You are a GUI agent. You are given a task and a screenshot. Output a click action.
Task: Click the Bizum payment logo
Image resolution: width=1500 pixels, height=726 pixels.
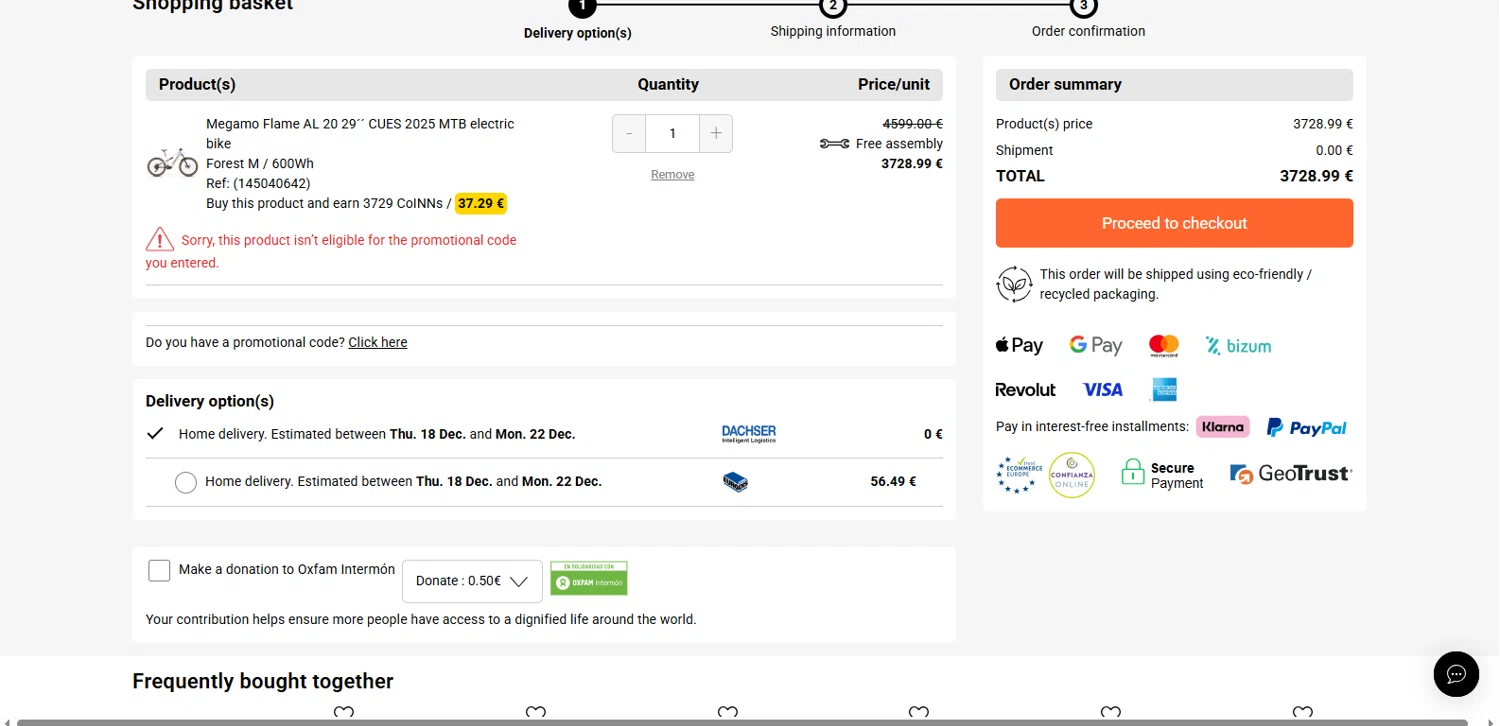pyautogui.click(x=1238, y=346)
